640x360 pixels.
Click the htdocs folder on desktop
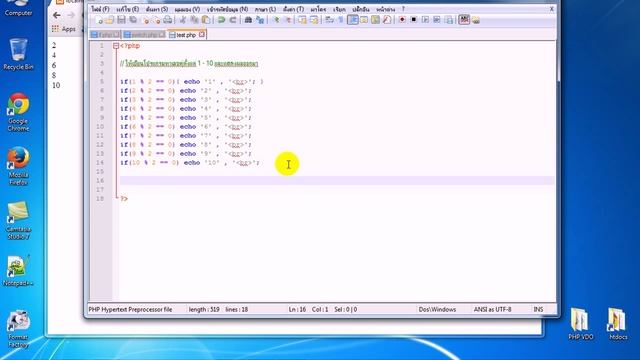(x=618, y=324)
